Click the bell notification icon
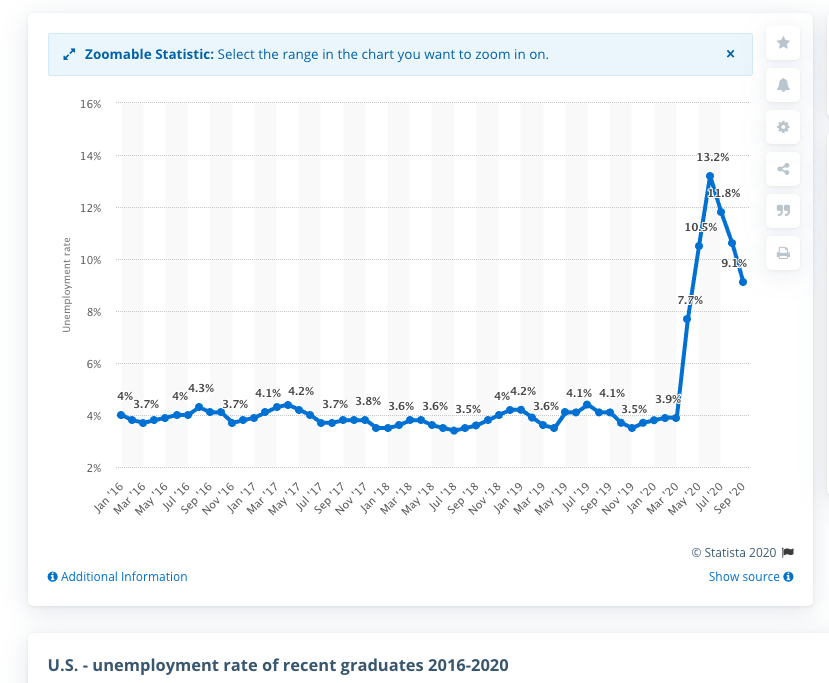 click(x=783, y=85)
